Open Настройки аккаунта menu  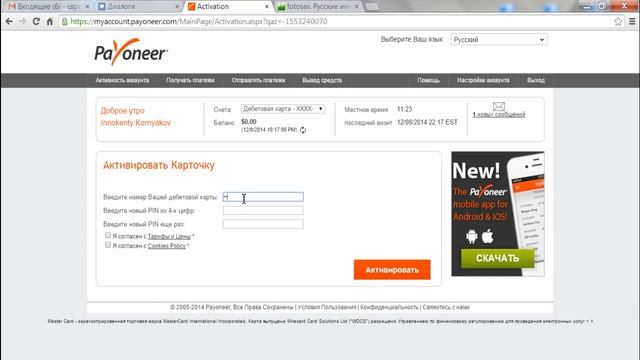[x=483, y=80]
